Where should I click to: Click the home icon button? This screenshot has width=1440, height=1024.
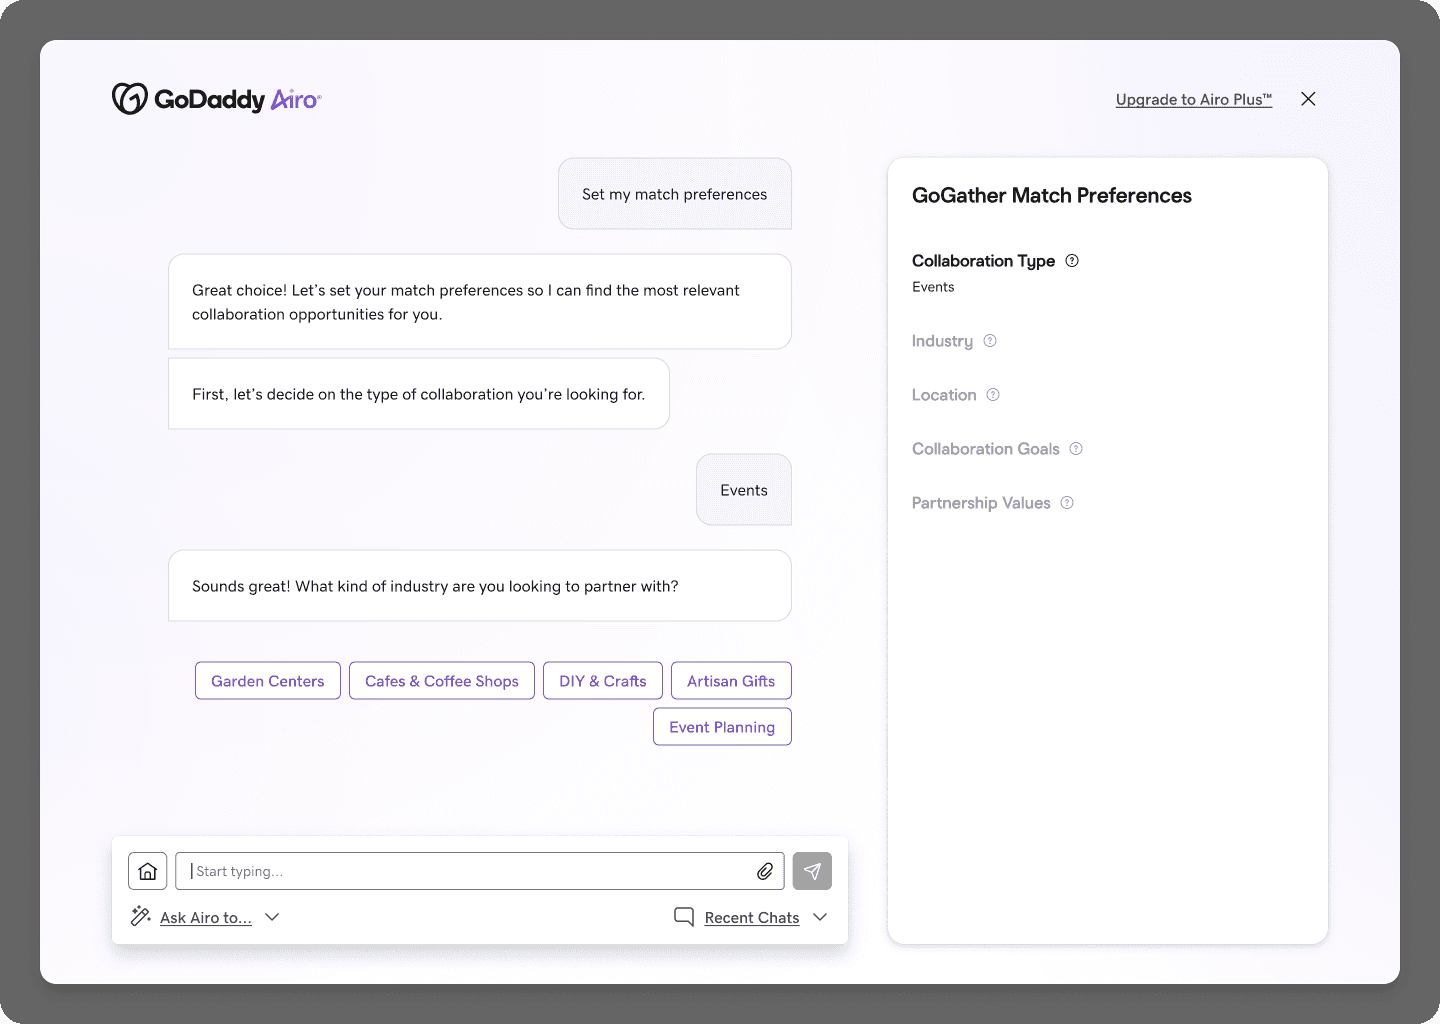[148, 871]
